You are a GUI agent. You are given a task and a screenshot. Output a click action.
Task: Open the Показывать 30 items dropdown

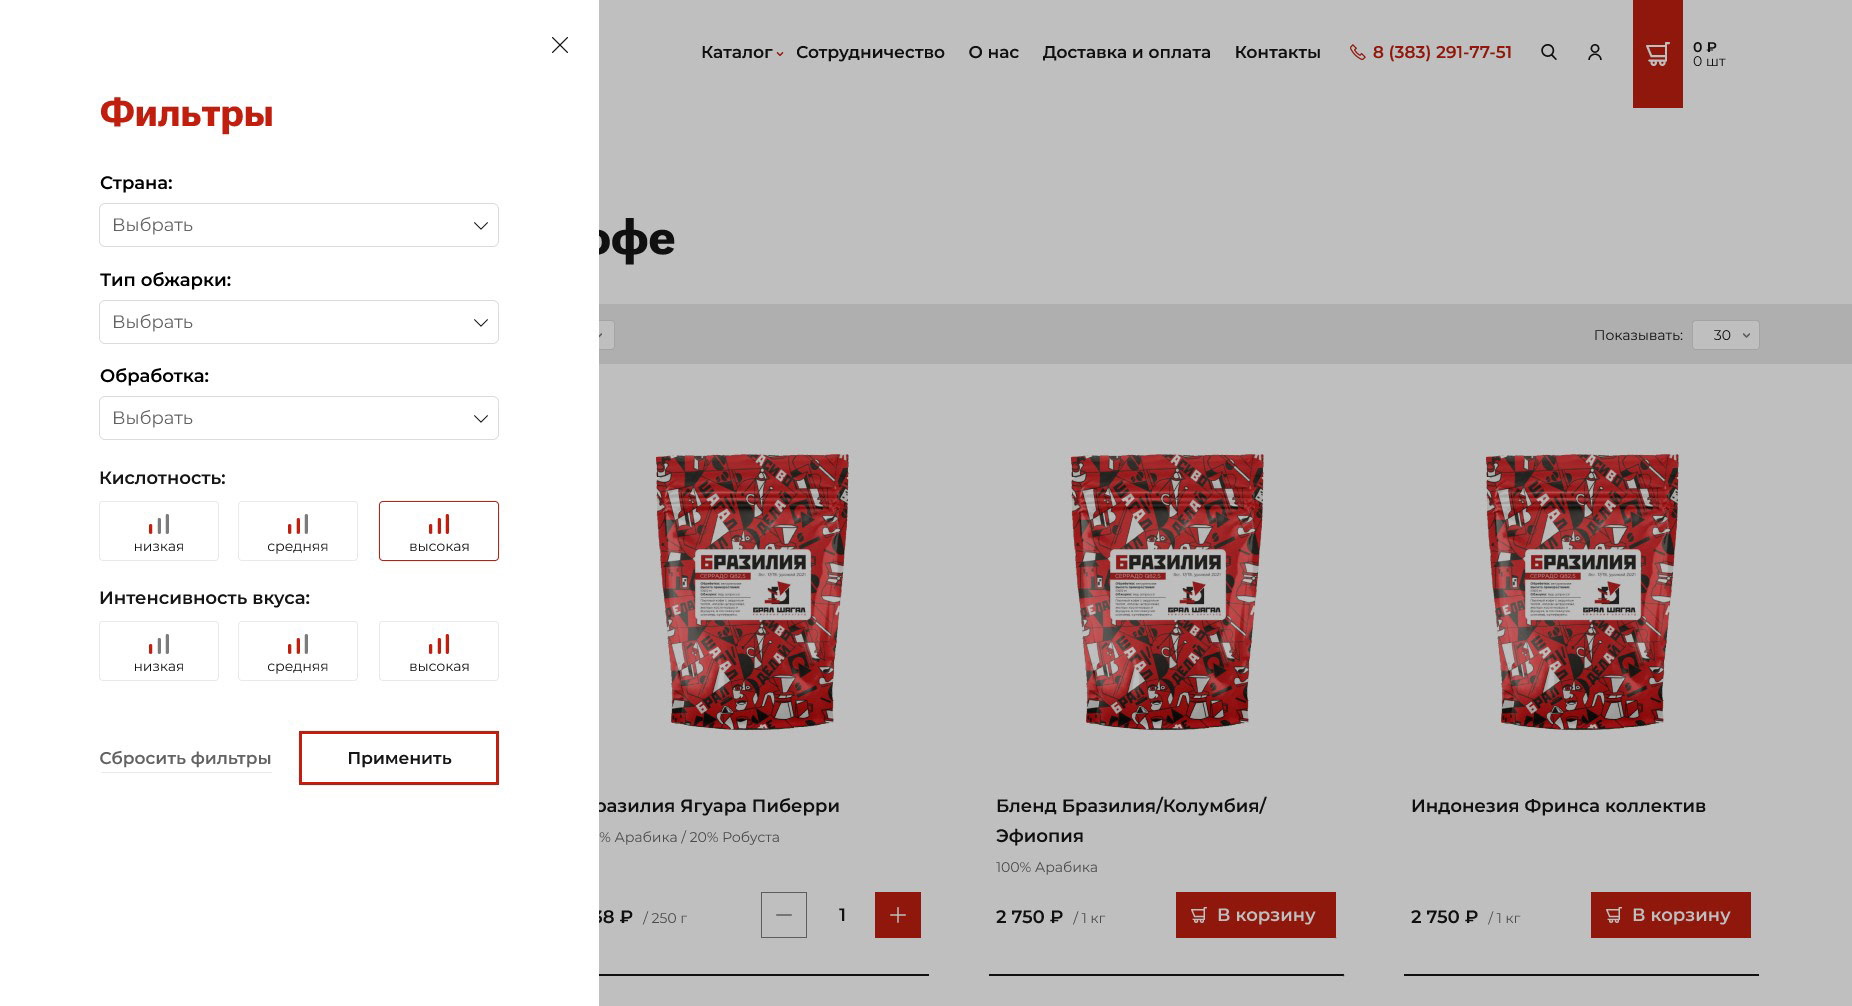[x=1725, y=335]
